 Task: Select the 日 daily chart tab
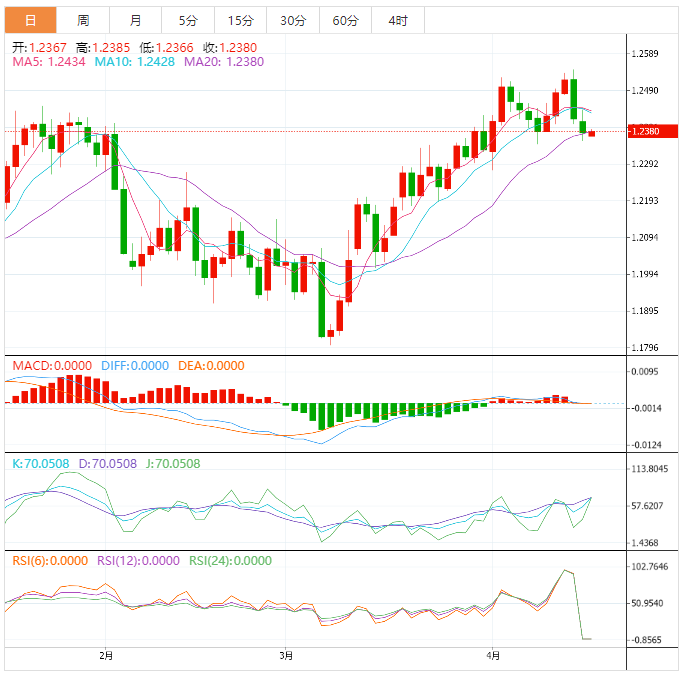[30, 20]
